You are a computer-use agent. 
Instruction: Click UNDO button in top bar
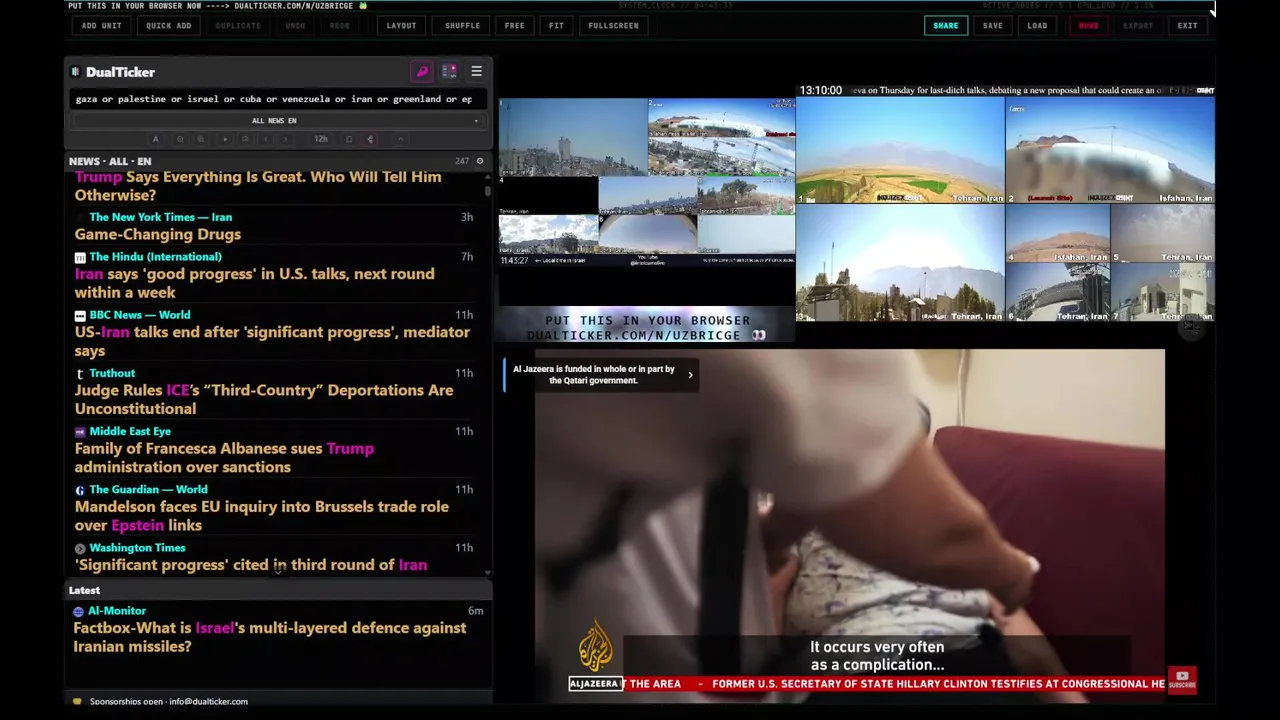pyautogui.click(x=295, y=26)
